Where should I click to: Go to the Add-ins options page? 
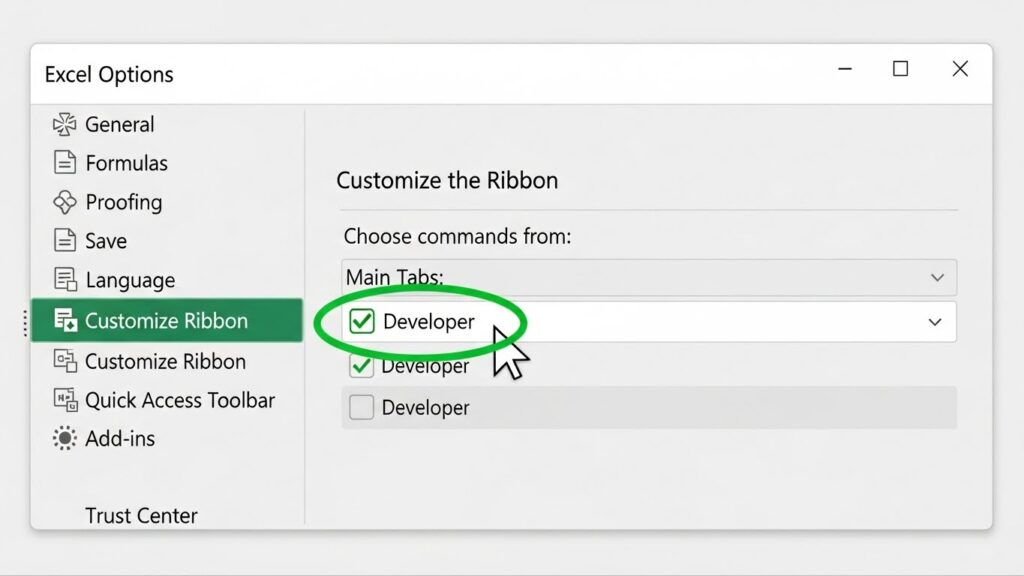pos(120,438)
